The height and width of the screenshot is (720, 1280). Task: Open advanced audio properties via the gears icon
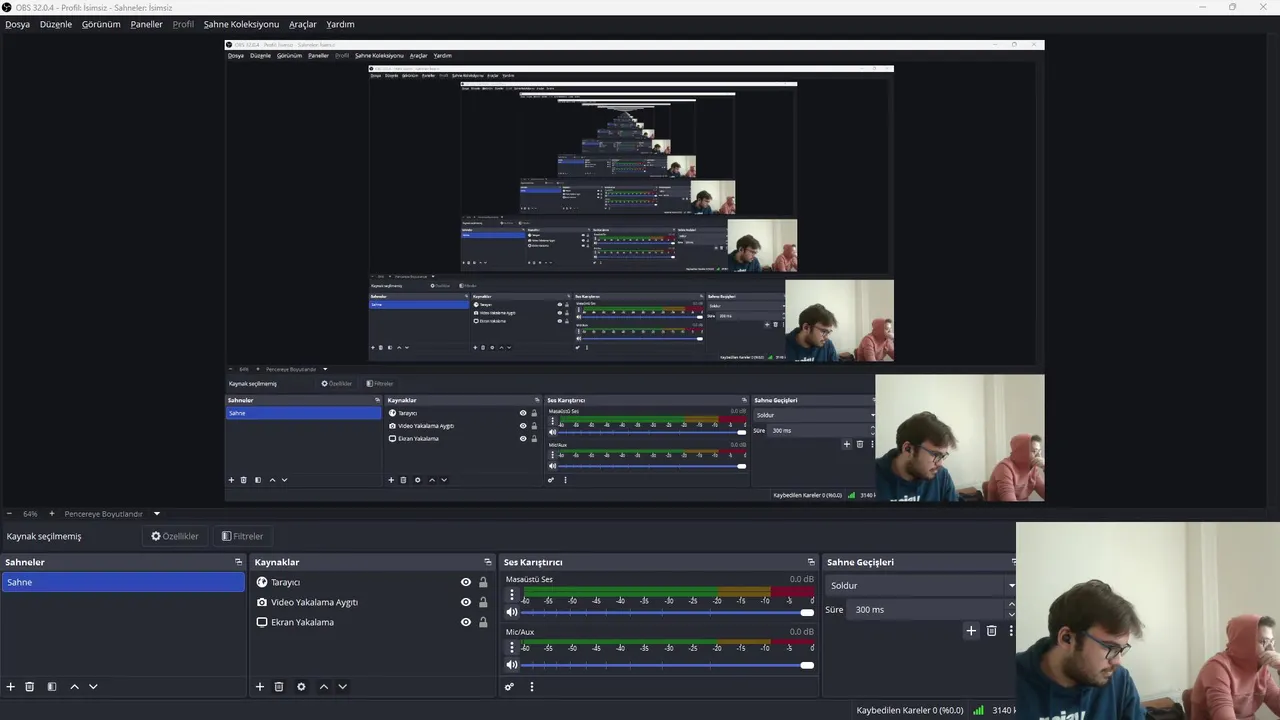[509, 687]
